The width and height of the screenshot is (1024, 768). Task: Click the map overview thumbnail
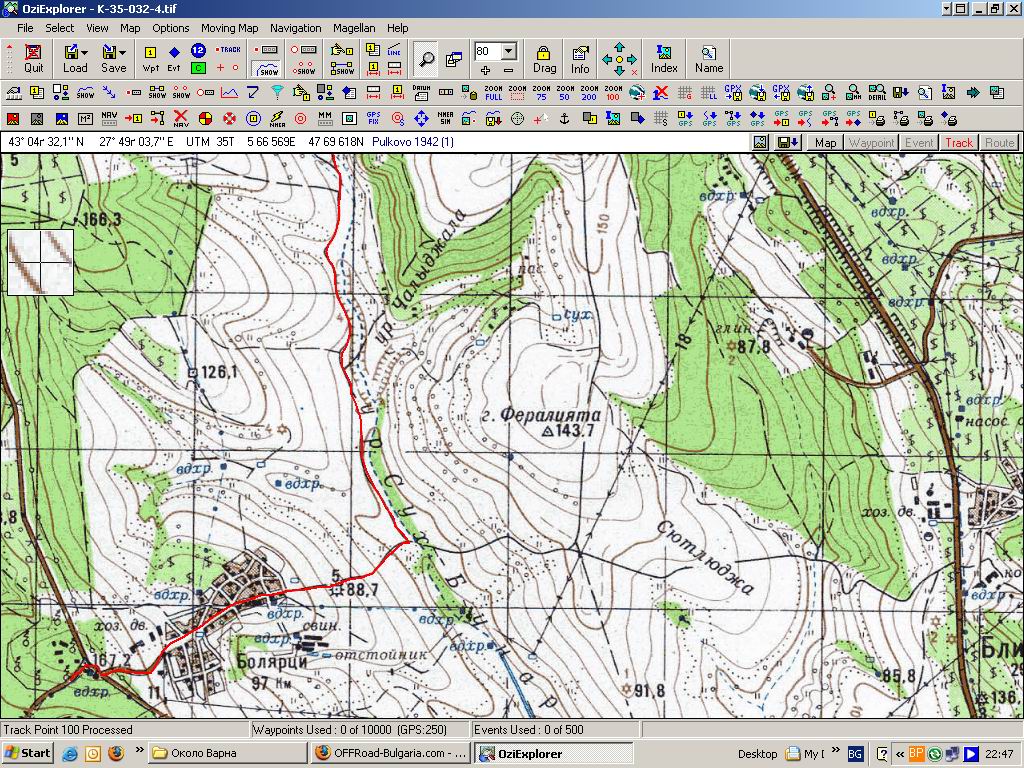[41, 262]
